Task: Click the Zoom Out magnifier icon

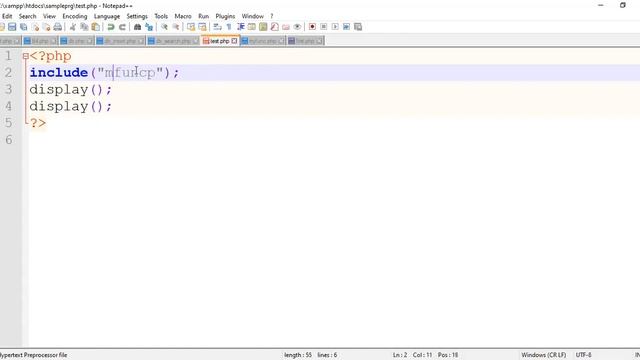Action: (176, 27)
